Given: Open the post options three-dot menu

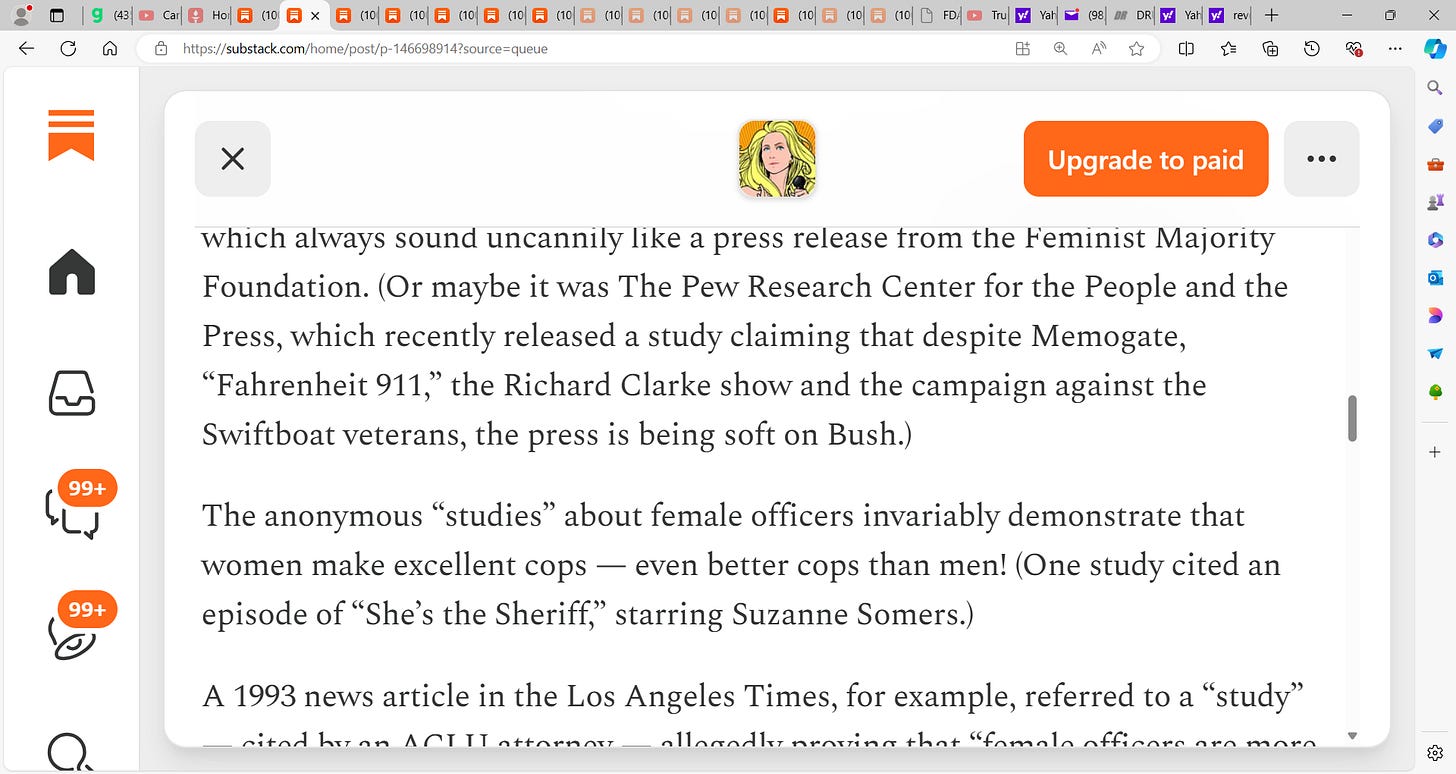Looking at the screenshot, I should click(x=1321, y=159).
